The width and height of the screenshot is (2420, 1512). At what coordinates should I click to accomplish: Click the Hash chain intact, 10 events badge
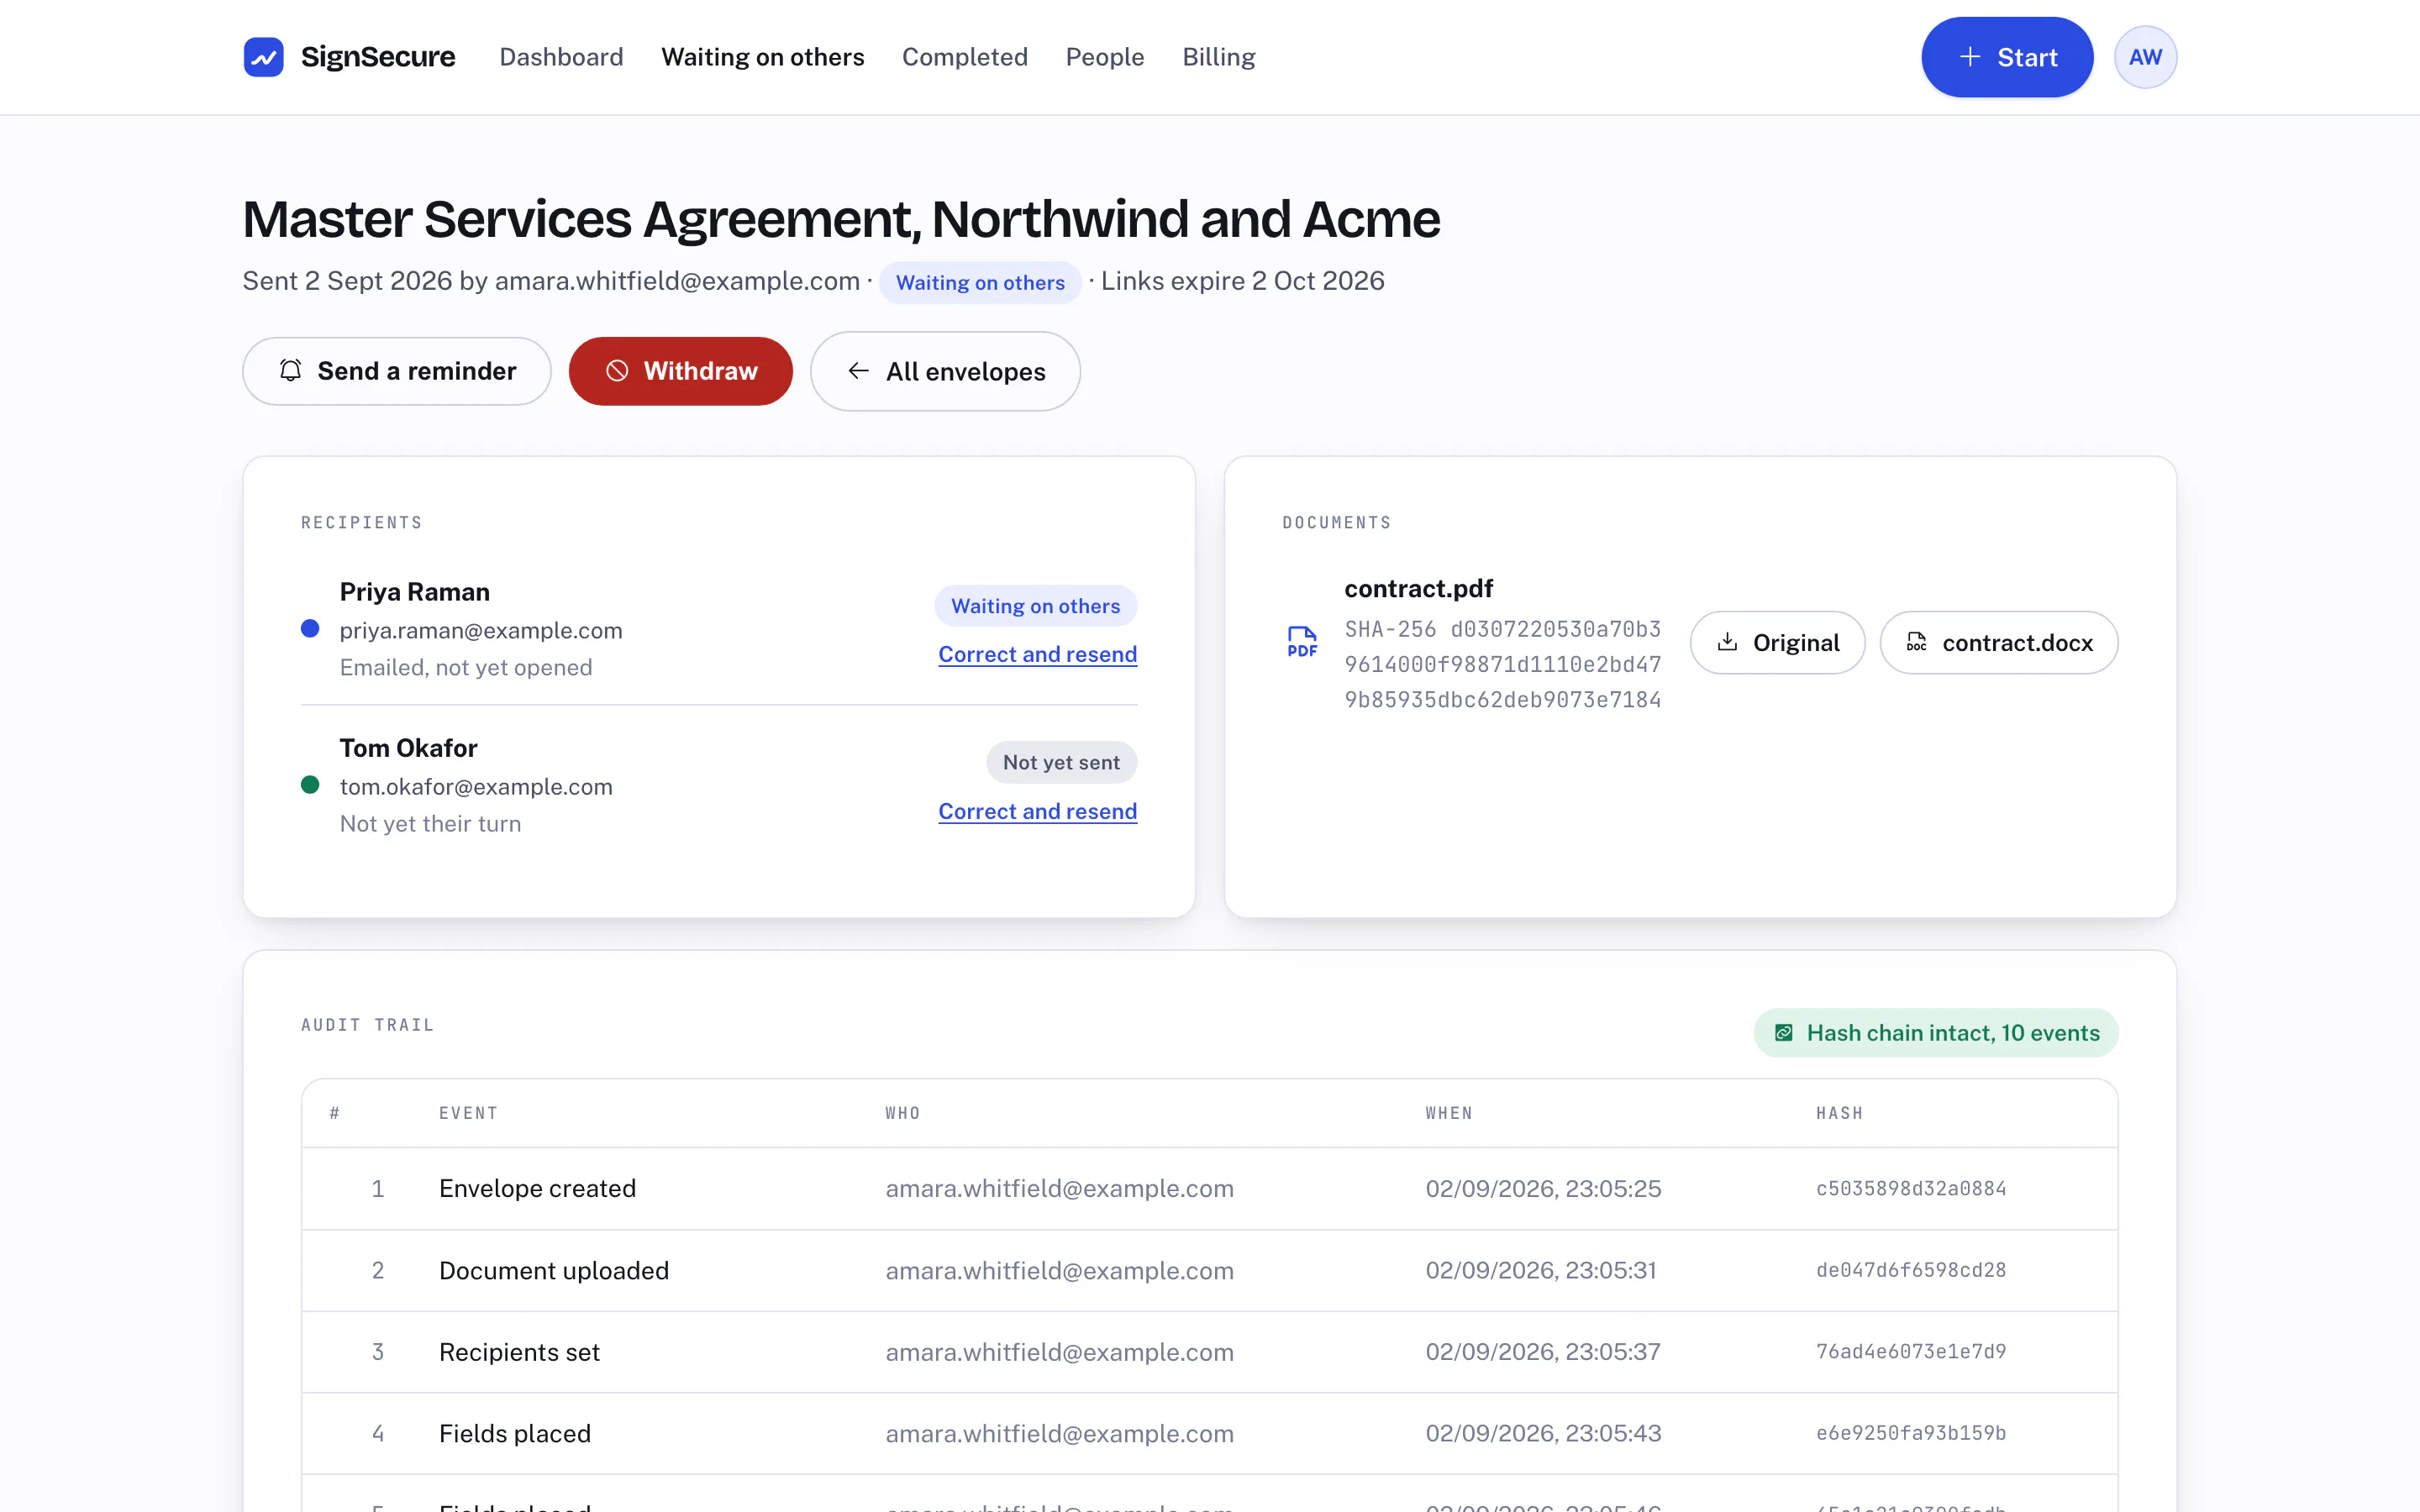pyautogui.click(x=1936, y=1033)
